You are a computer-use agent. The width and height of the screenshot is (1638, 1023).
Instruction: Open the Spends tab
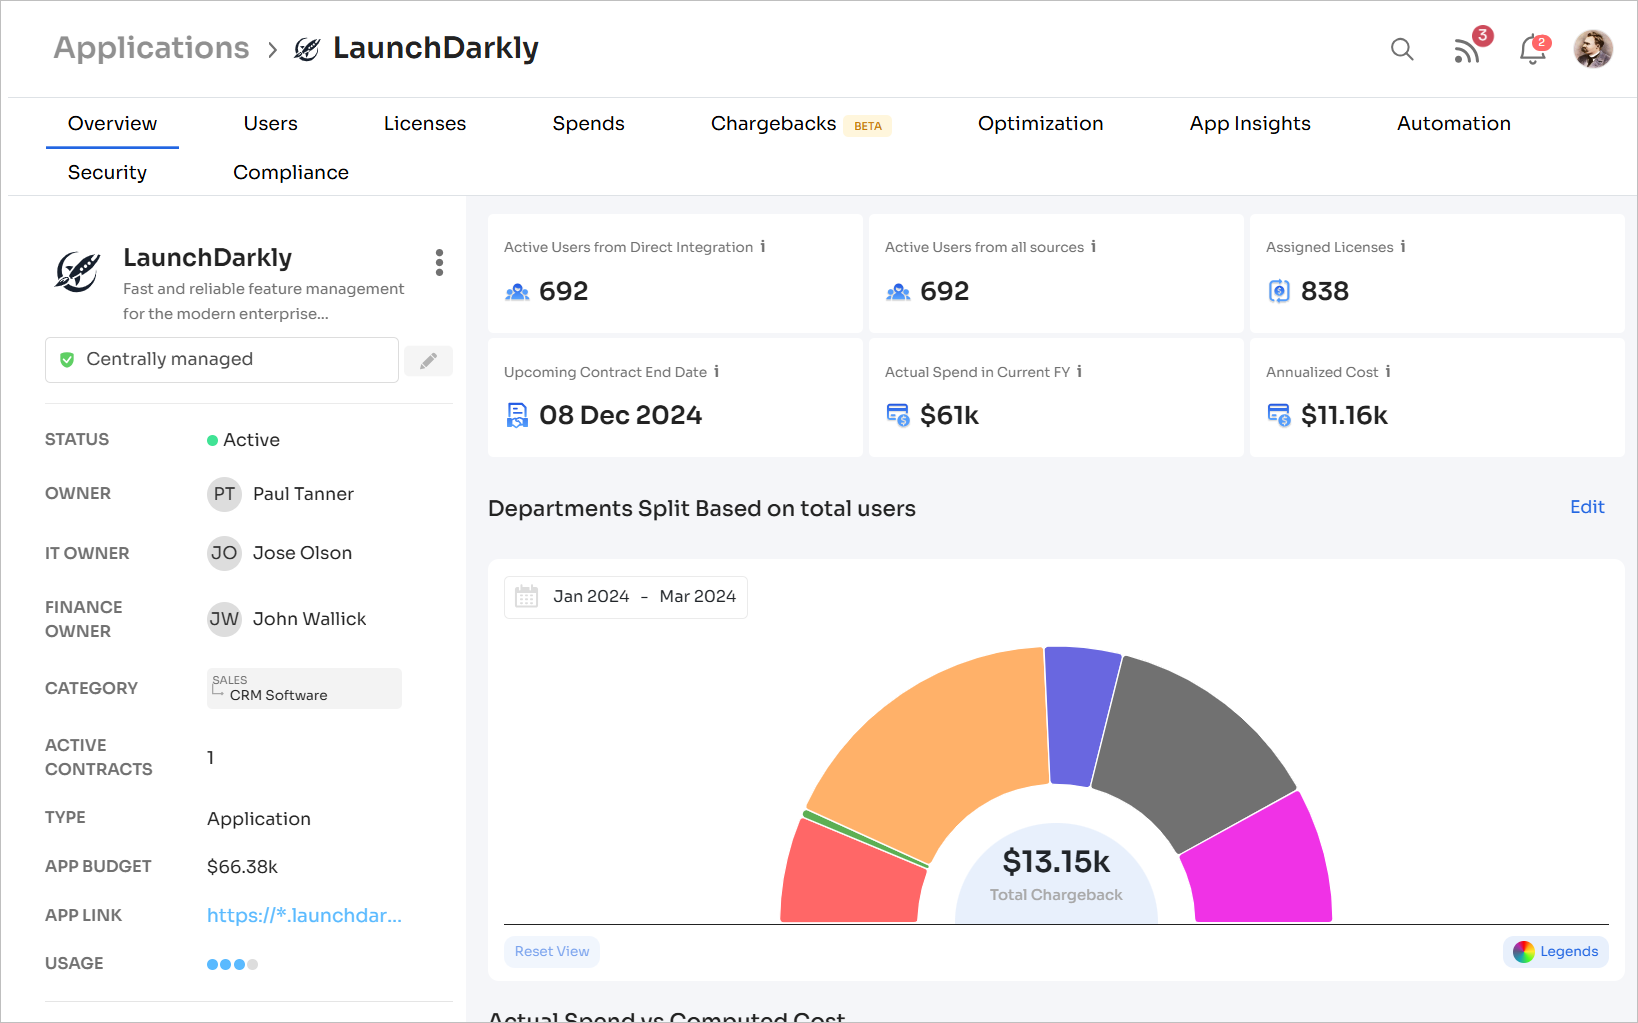588,123
